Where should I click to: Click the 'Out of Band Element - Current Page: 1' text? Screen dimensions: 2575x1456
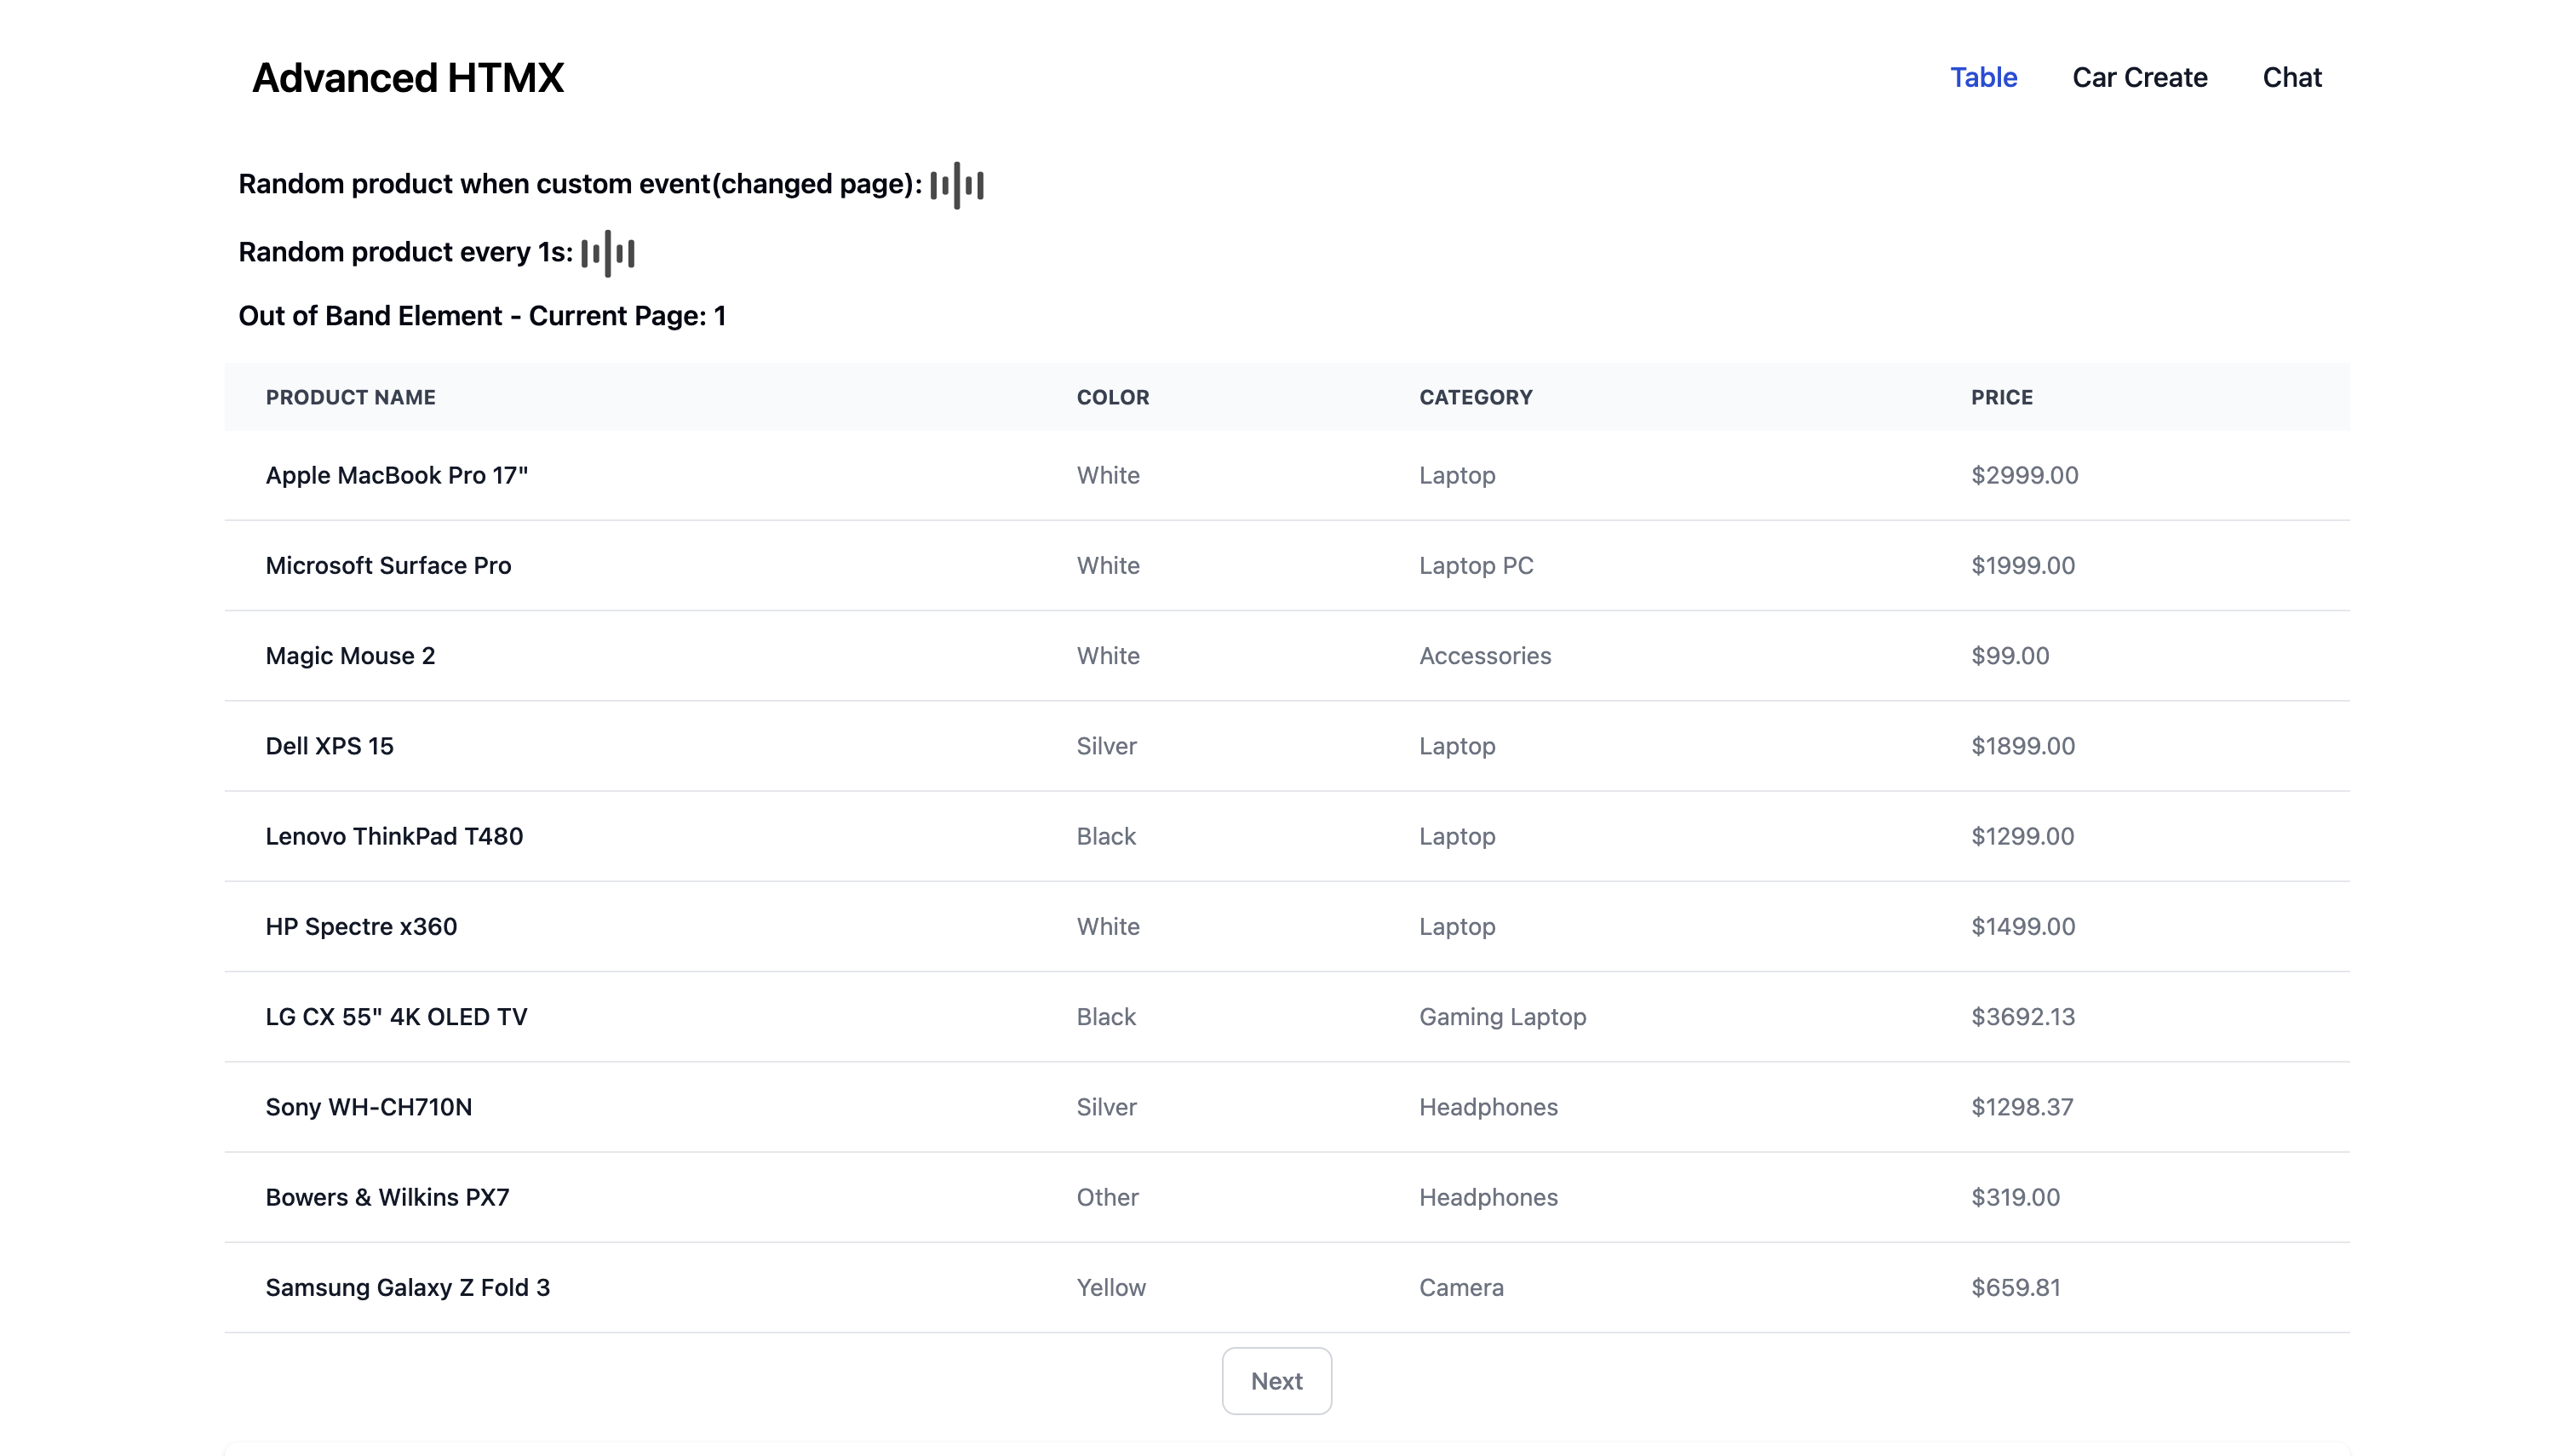481,316
